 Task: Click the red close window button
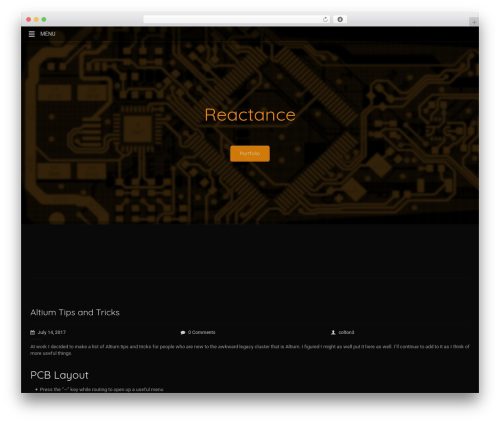tap(29, 19)
